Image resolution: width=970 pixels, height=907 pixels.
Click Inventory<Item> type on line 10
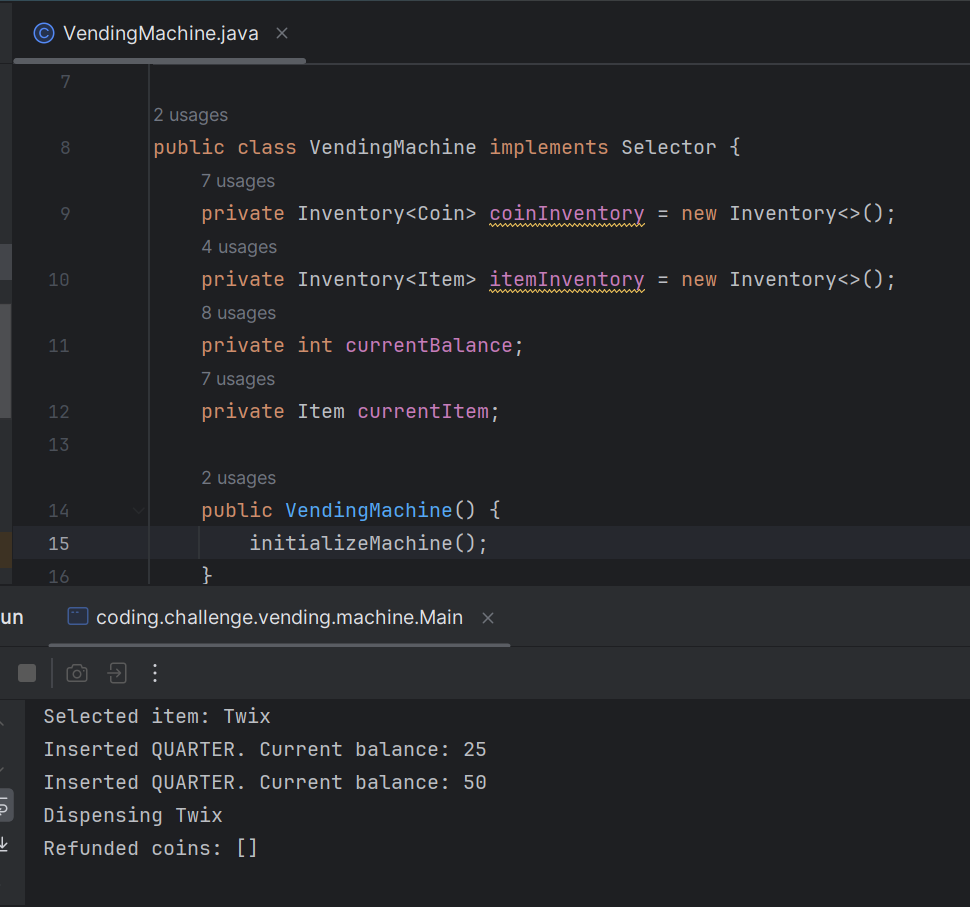tap(387, 280)
